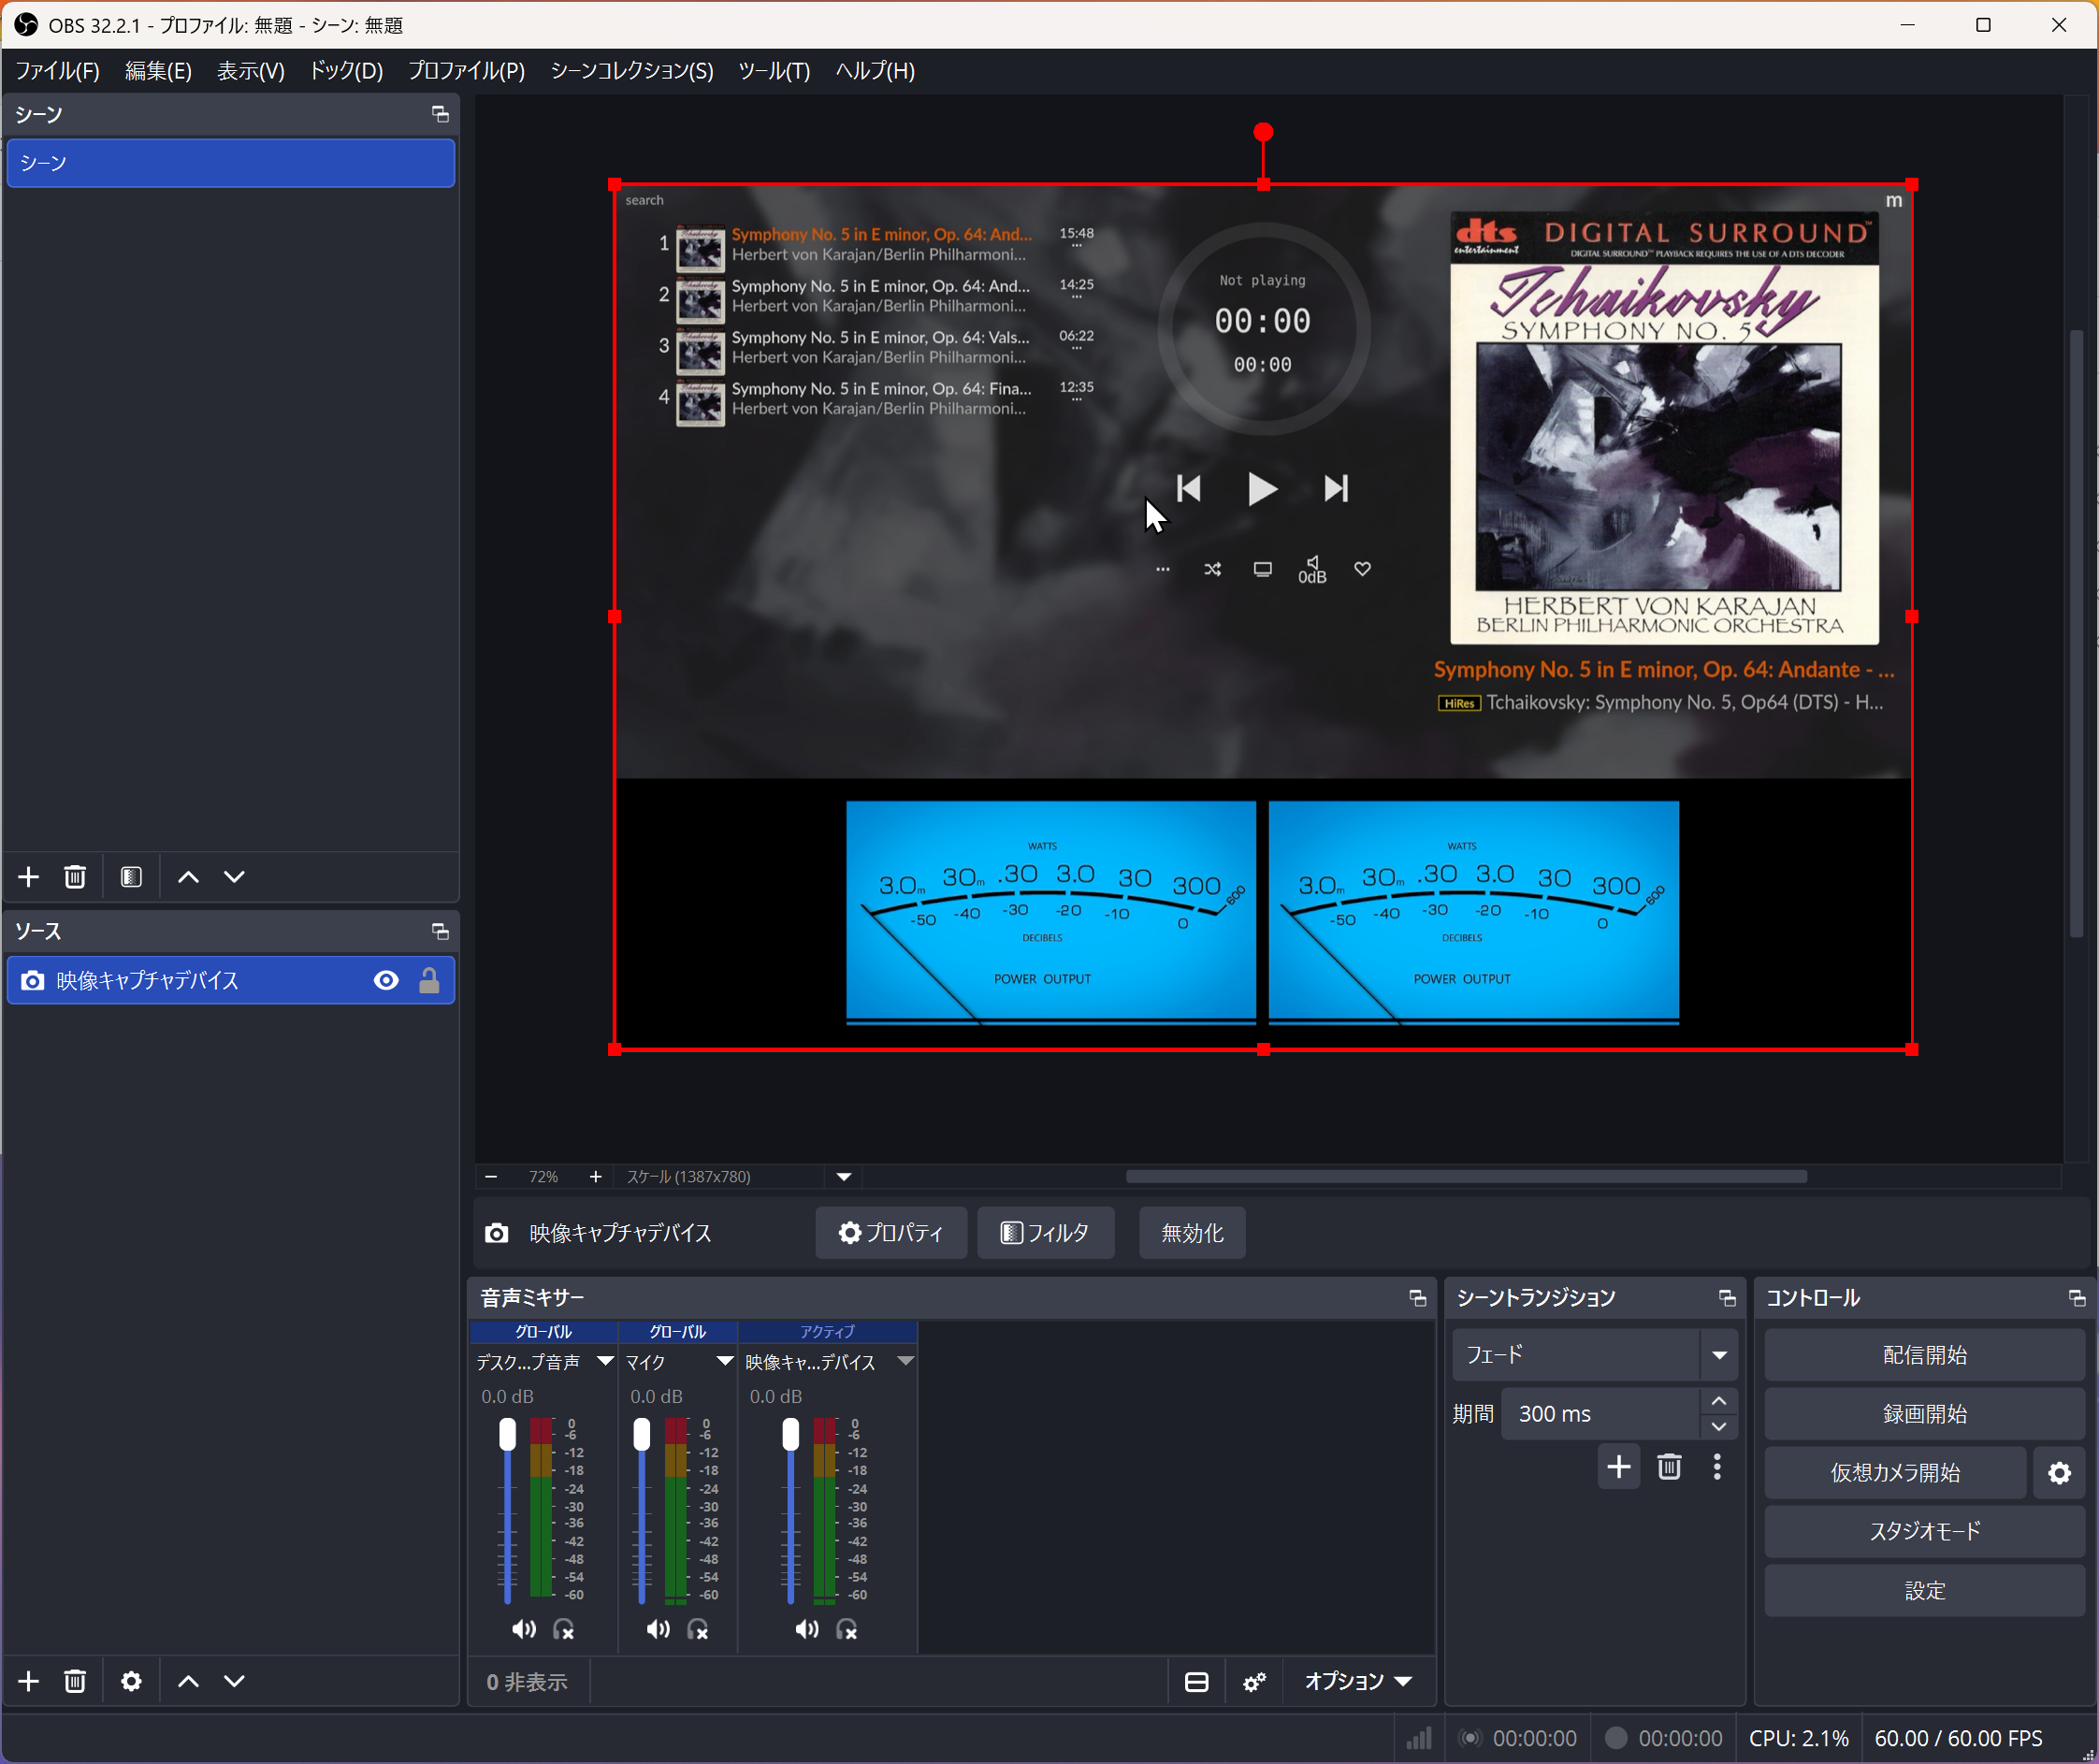The image size is (2099, 1764).
Task: Expand the フェード transition dropdown
Action: [x=1719, y=1355]
